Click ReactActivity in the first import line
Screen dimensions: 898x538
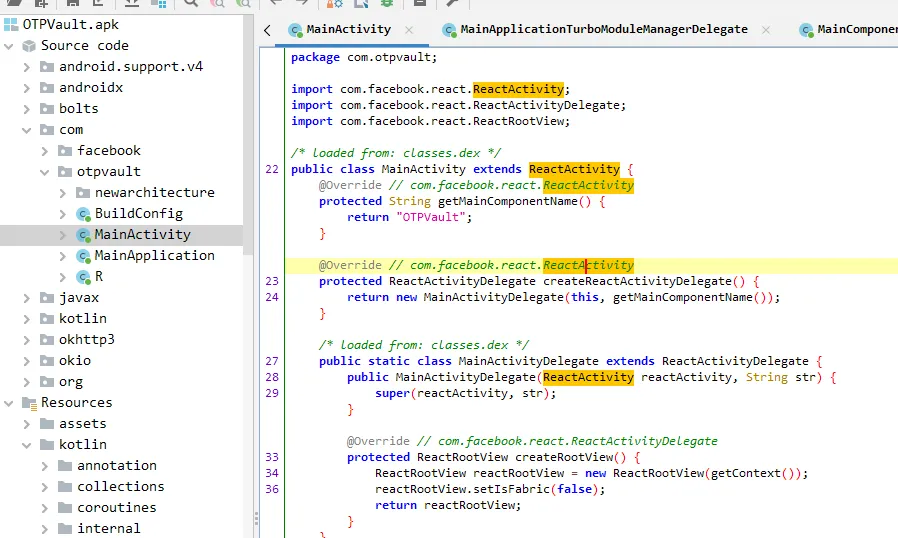518,89
